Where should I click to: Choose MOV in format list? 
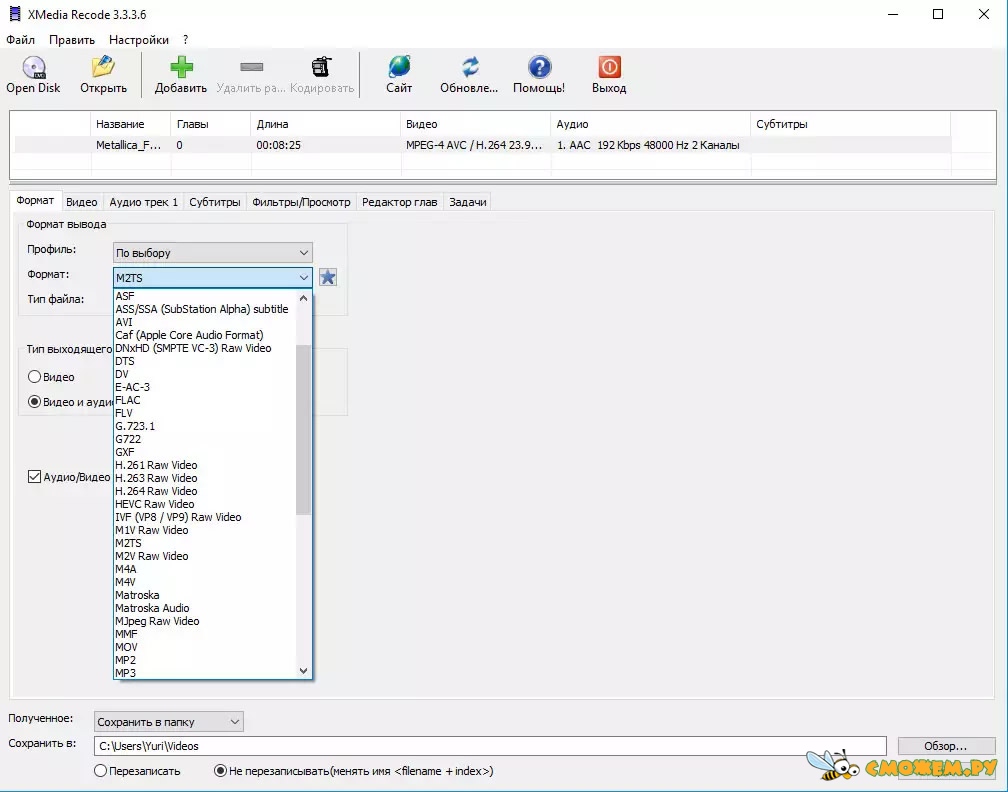click(x=205, y=647)
